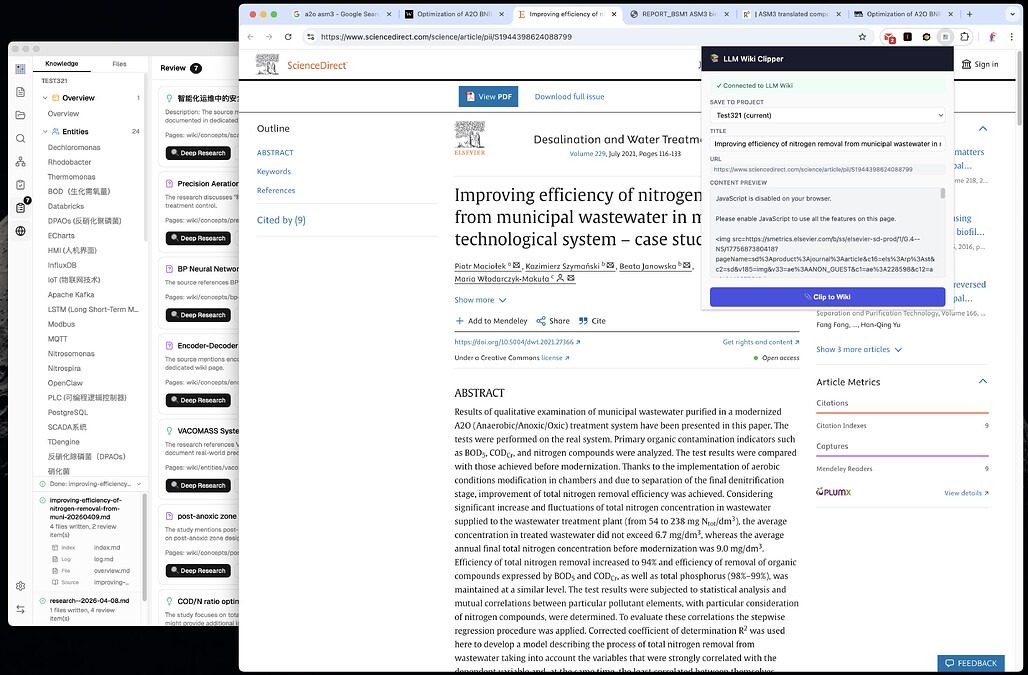Click Share on the article
This screenshot has height=675, width=1028.
[x=553, y=321]
